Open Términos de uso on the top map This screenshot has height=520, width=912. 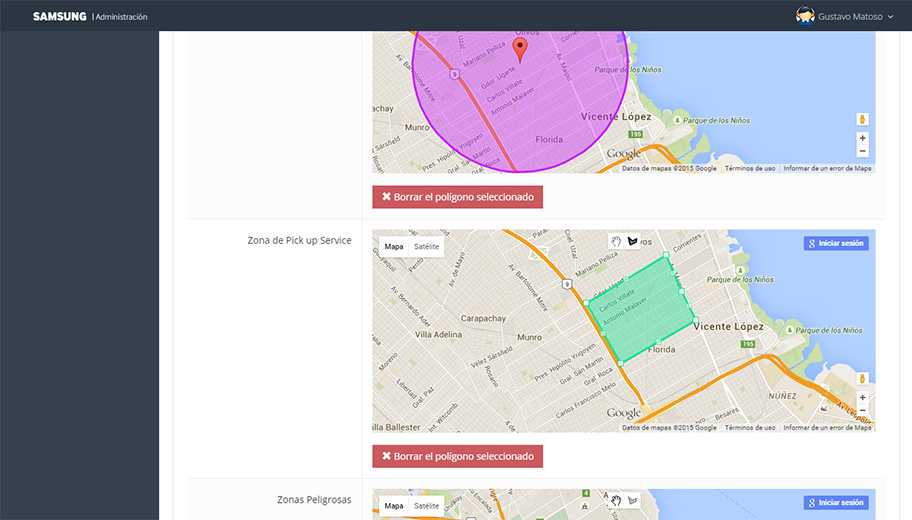pyautogui.click(x=750, y=169)
